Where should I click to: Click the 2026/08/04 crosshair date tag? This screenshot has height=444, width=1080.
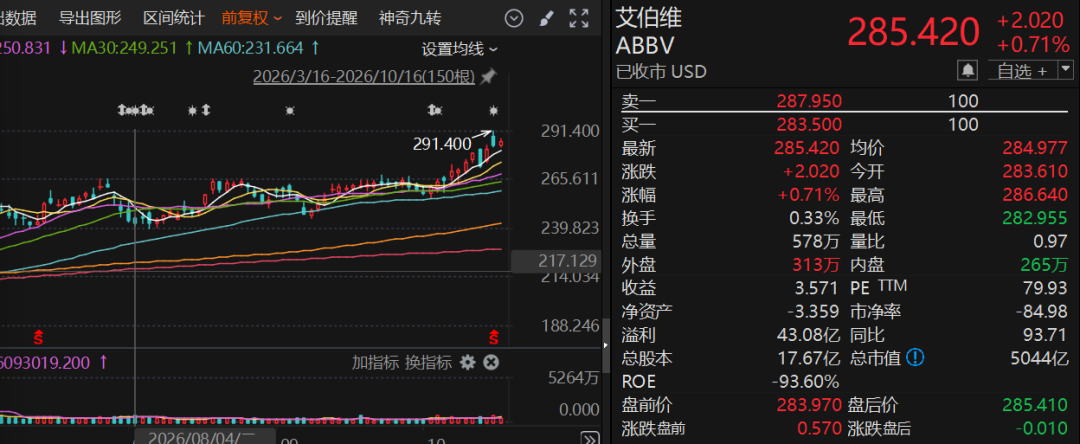tap(205, 436)
